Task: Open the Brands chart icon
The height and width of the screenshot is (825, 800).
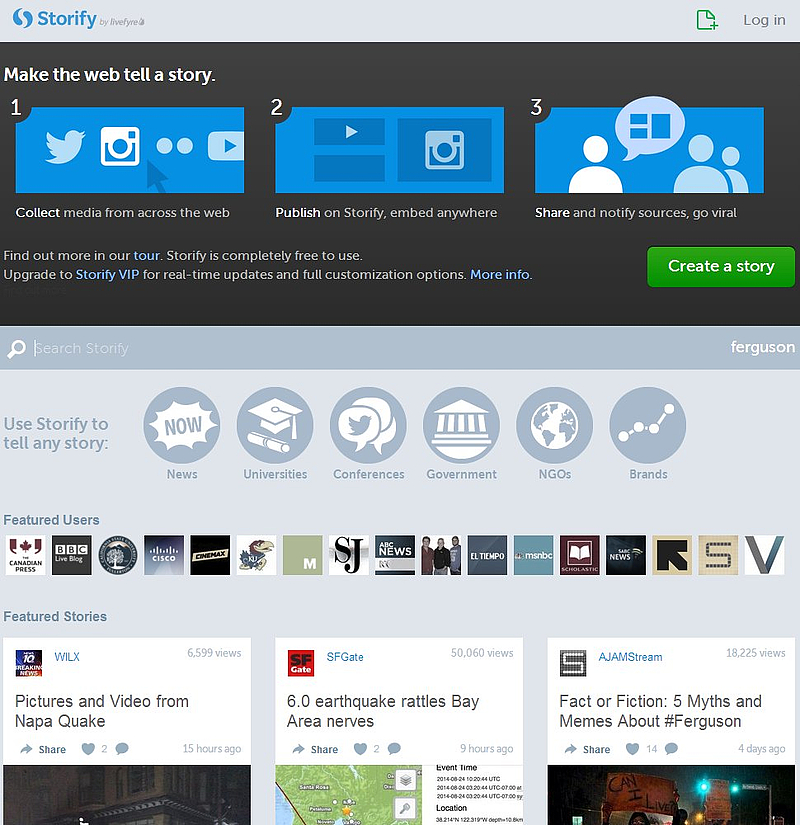Action: 647,426
